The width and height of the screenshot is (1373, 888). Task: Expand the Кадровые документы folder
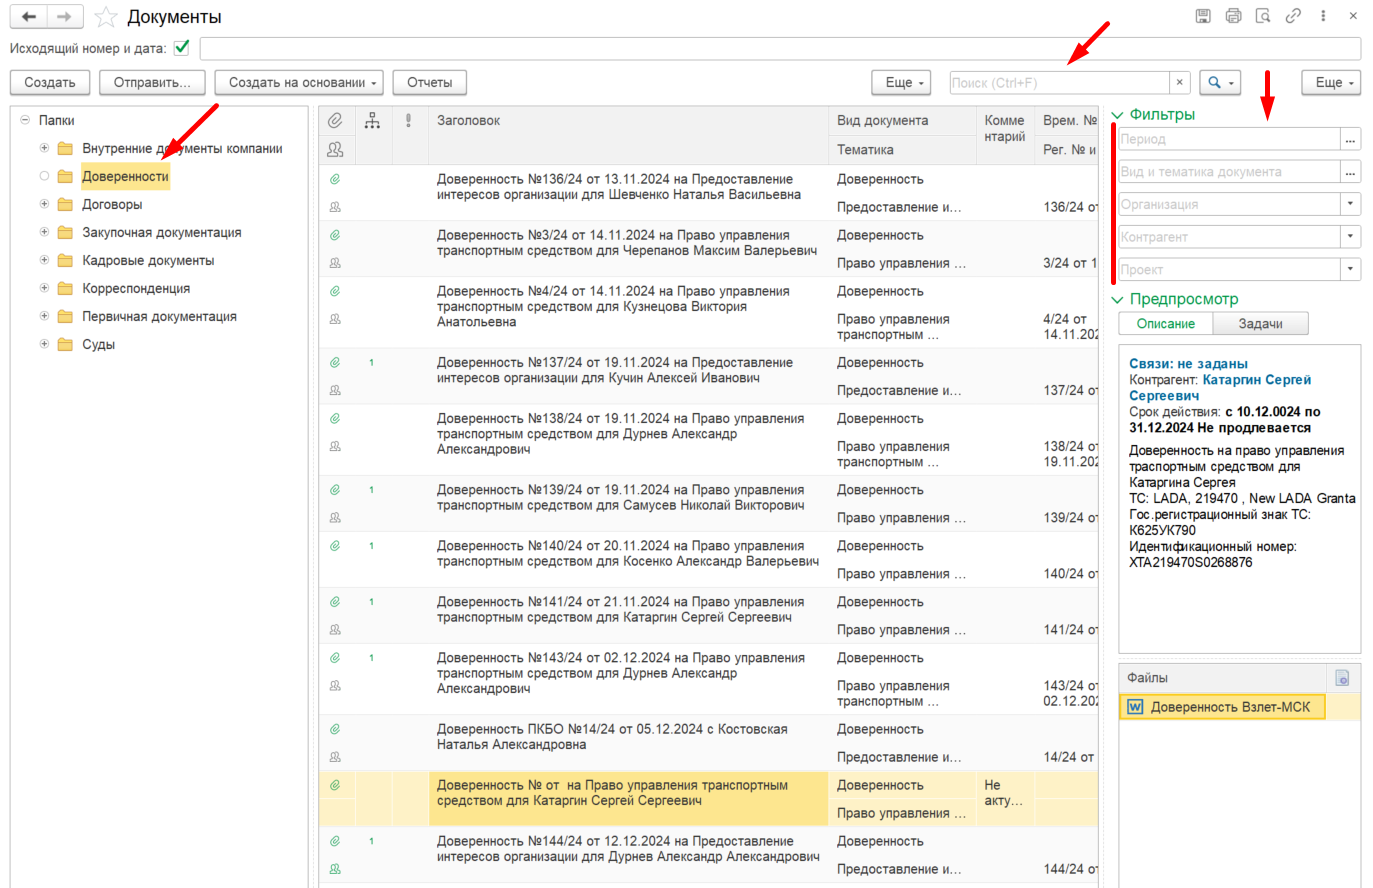44,260
